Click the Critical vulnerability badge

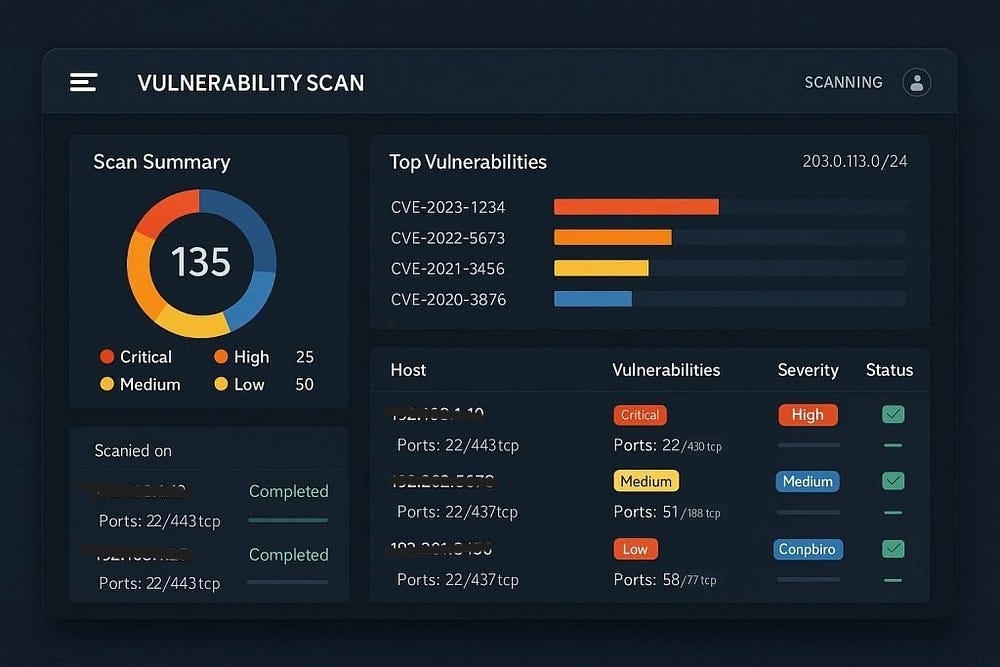click(x=640, y=415)
